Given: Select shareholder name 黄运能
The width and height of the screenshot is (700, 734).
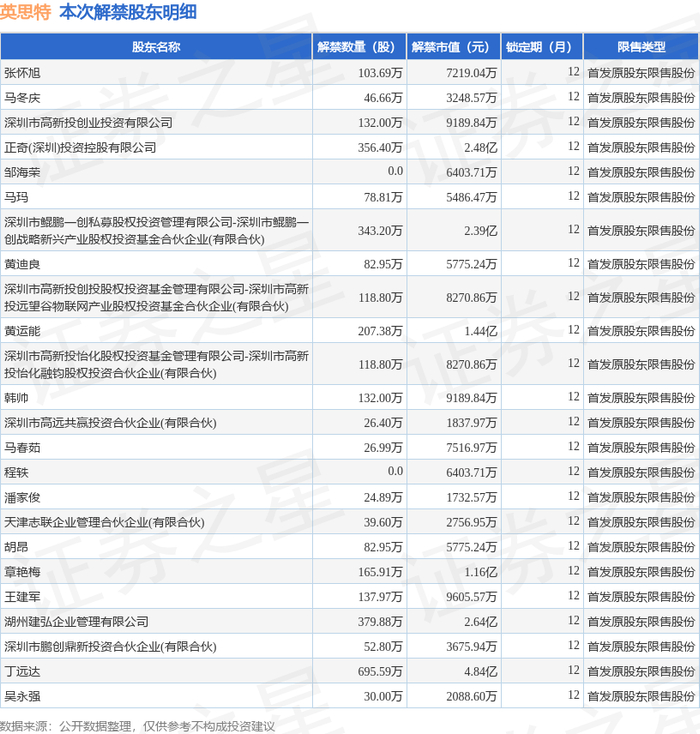Looking at the screenshot, I should [22, 331].
